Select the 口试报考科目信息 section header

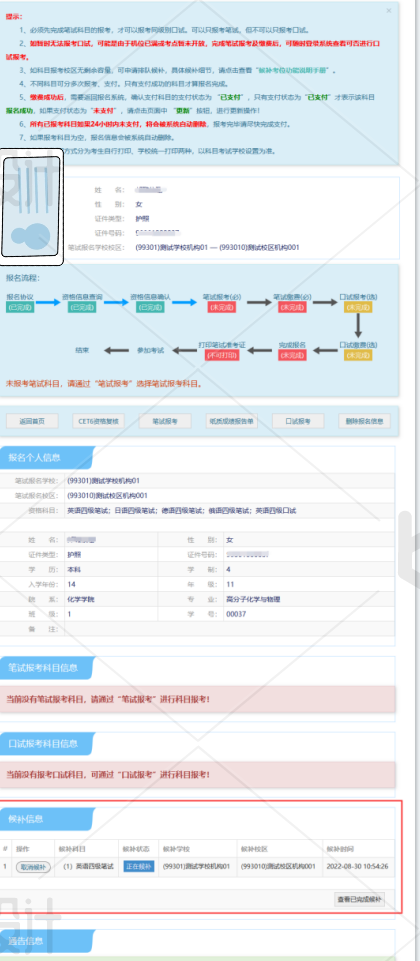[48, 743]
